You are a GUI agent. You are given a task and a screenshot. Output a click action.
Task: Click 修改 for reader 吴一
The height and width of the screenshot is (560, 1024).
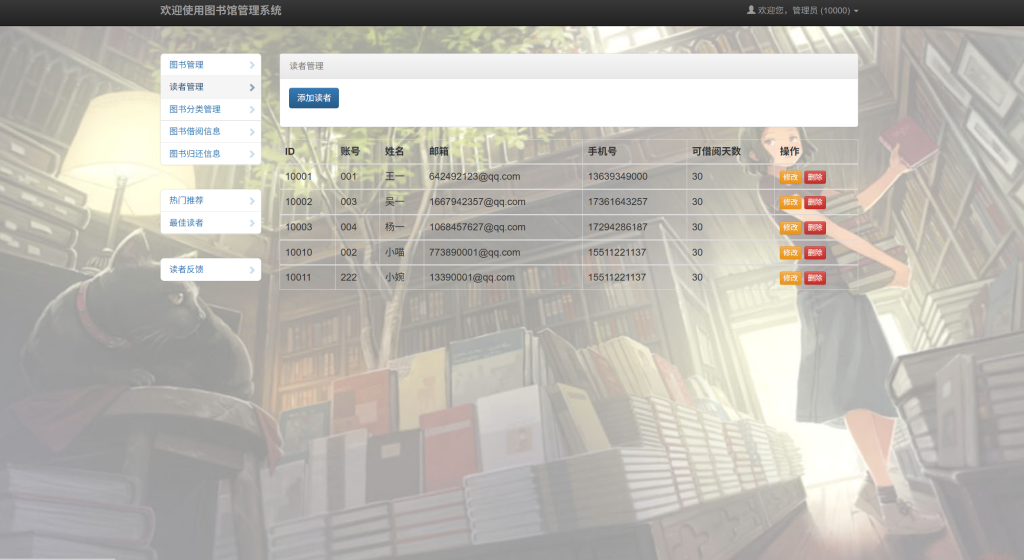pyautogui.click(x=790, y=202)
